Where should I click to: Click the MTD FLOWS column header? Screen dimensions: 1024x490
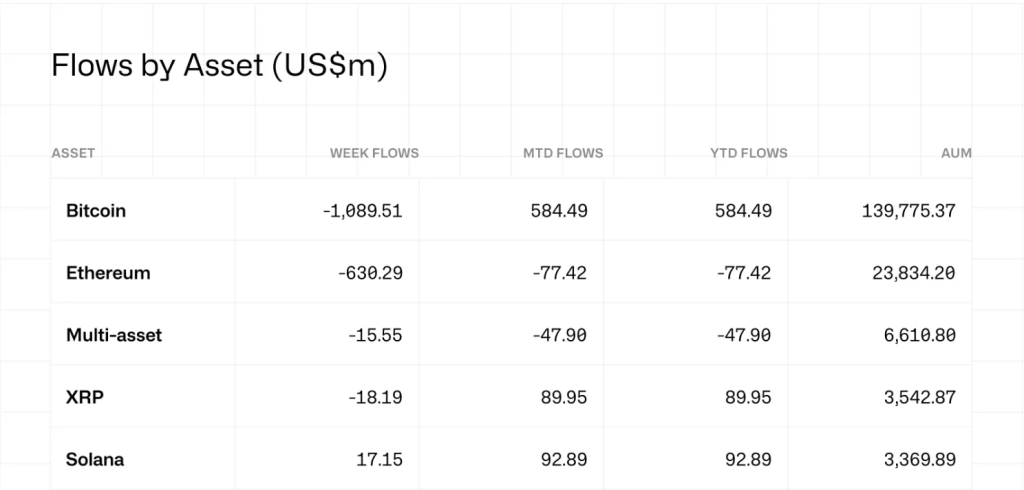[563, 153]
